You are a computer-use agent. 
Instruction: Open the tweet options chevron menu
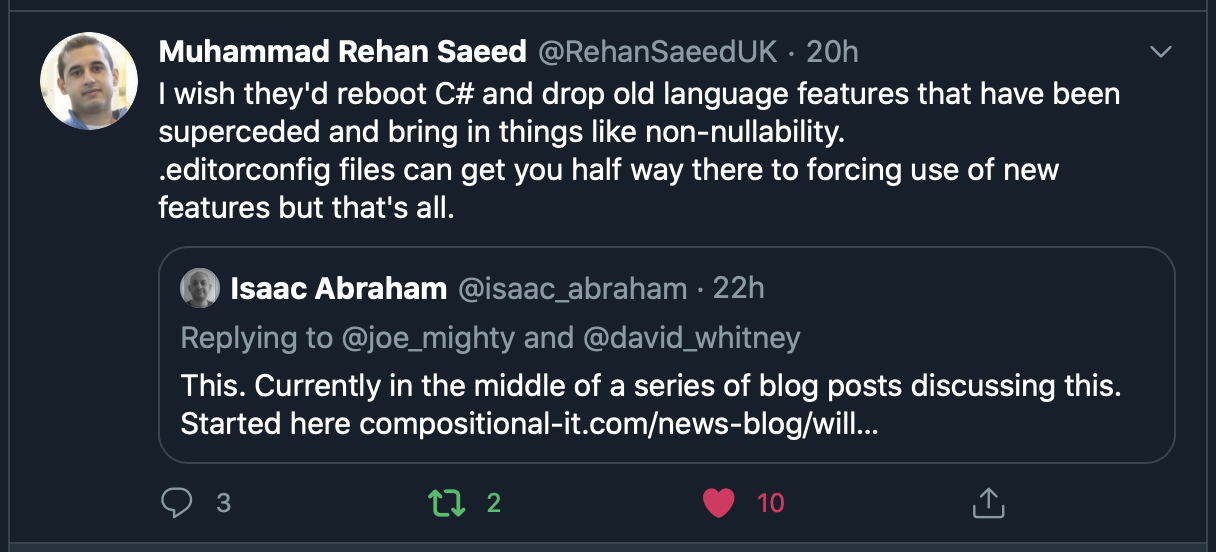coord(1161,52)
